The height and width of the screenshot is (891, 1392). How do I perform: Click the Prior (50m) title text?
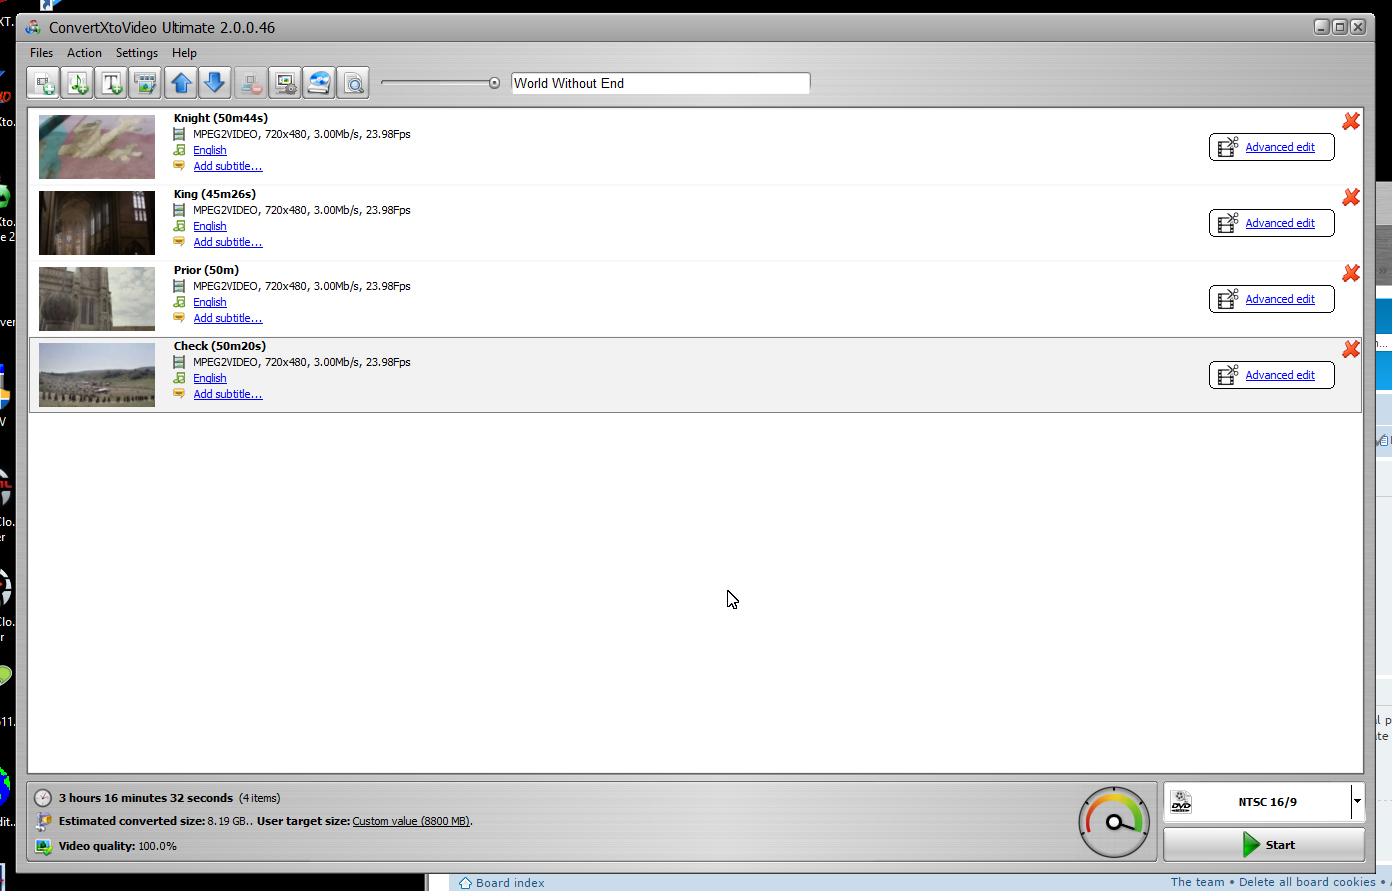pyautogui.click(x=206, y=270)
